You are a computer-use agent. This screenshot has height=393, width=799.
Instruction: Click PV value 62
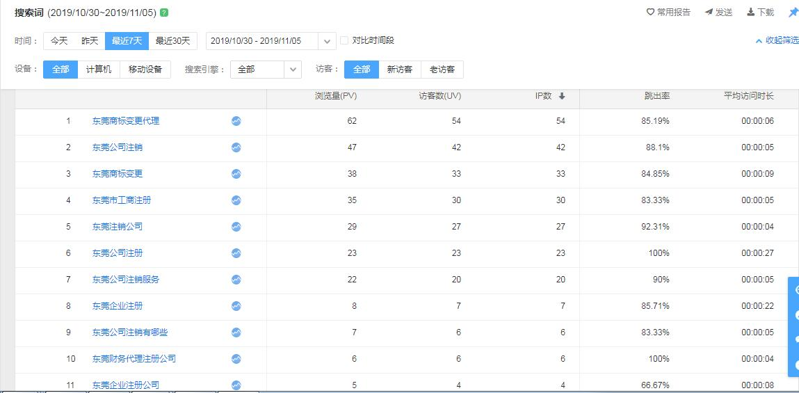coord(352,121)
